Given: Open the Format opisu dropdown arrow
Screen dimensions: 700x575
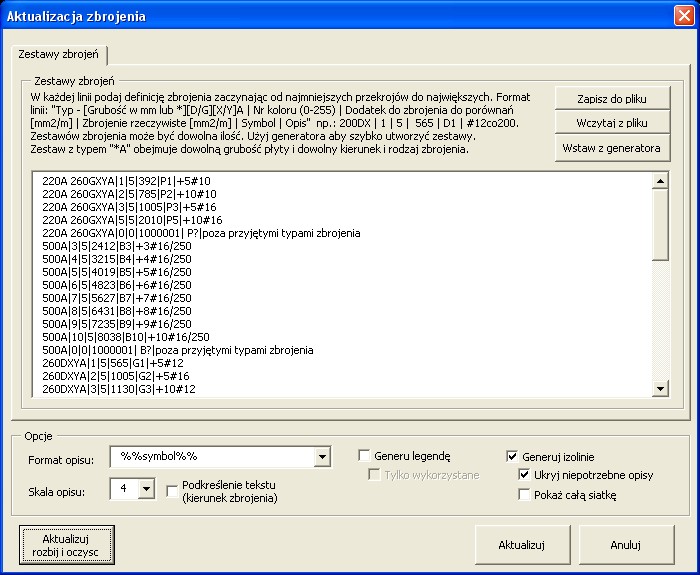Looking at the screenshot, I should pyautogui.click(x=321, y=457).
